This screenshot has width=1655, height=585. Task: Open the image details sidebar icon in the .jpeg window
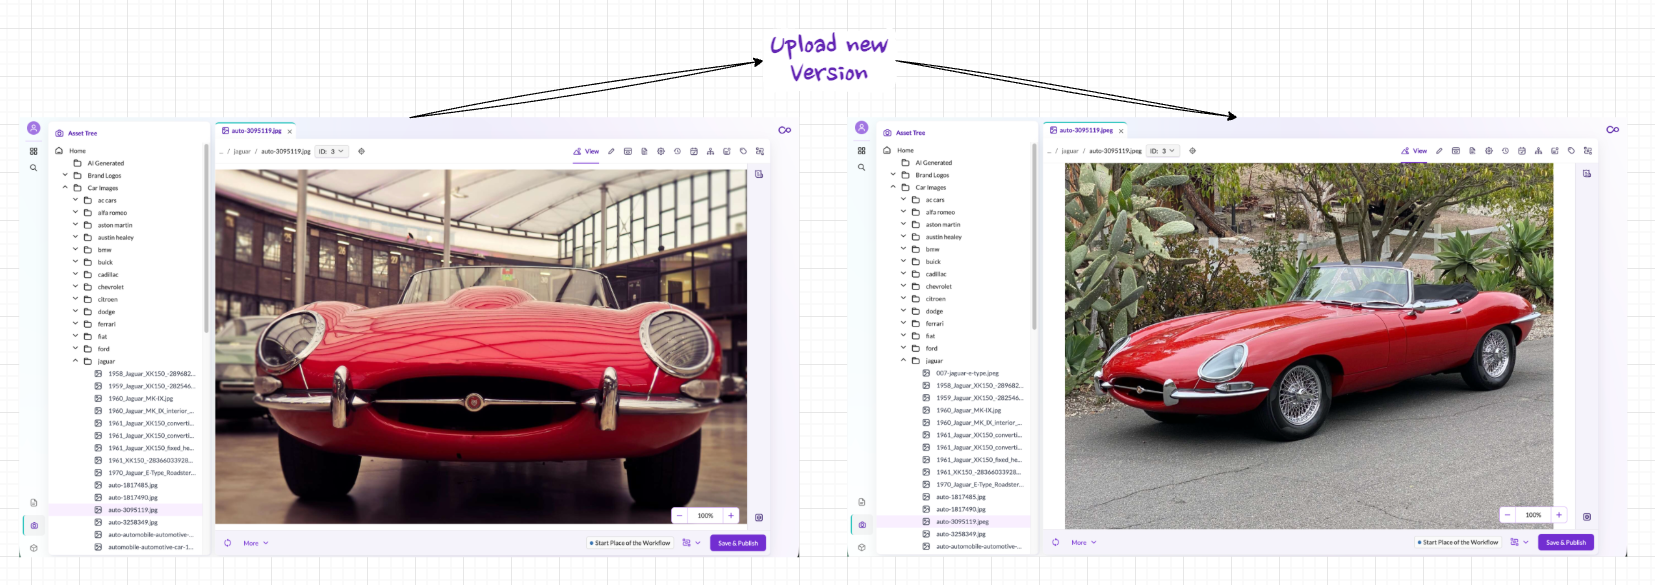pos(1587,174)
